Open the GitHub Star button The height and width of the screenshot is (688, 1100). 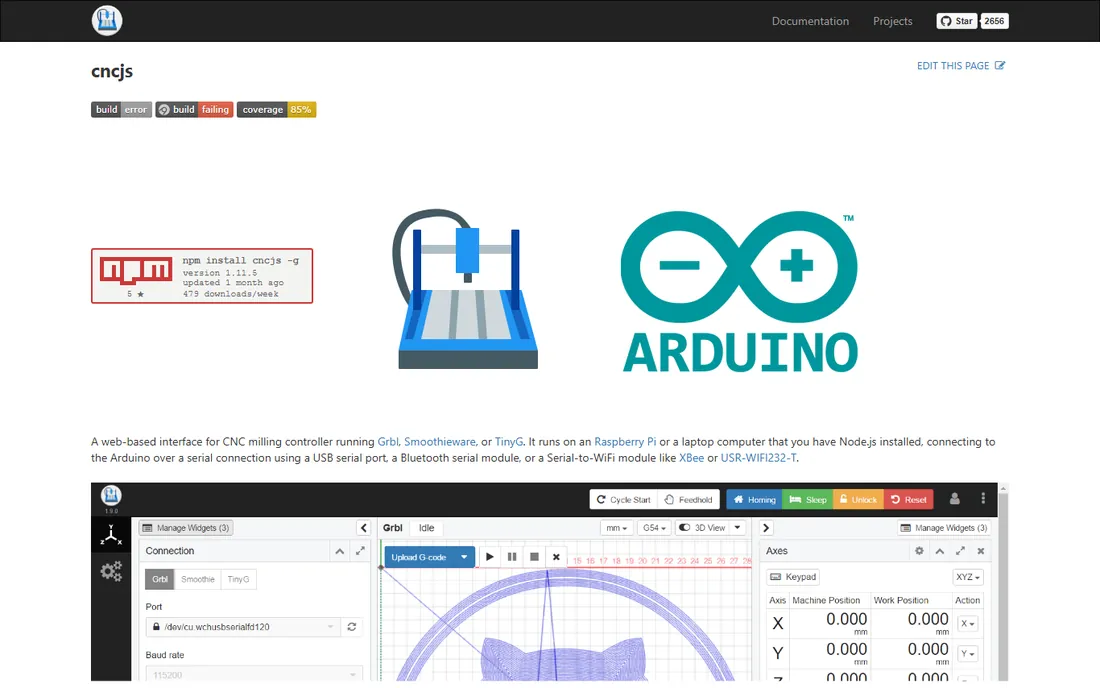pos(957,21)
